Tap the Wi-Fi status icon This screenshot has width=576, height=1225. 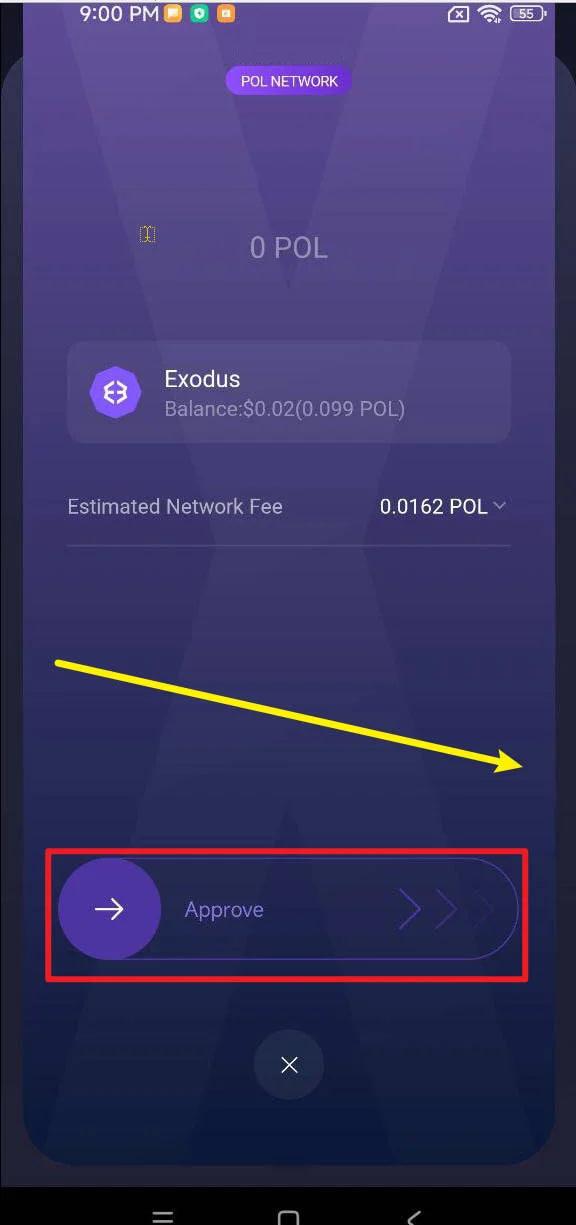(x=489, y=14)
